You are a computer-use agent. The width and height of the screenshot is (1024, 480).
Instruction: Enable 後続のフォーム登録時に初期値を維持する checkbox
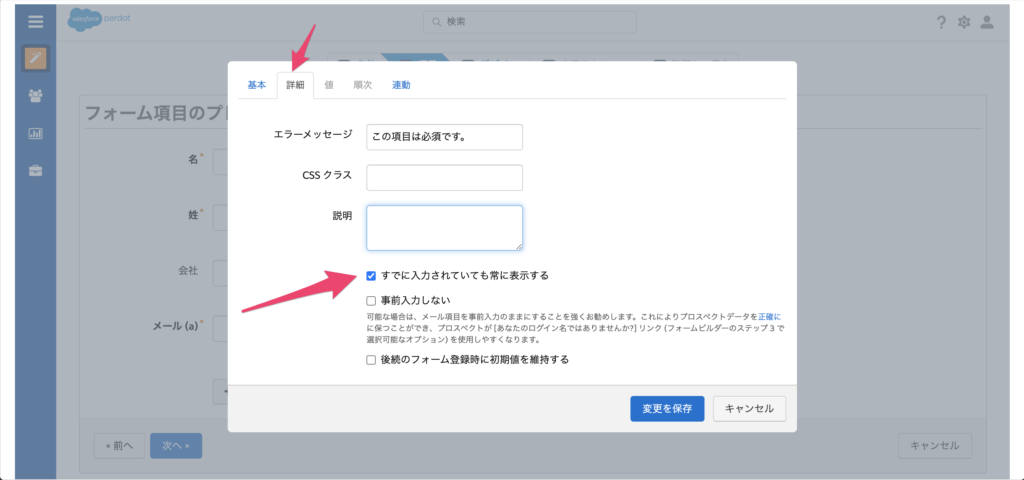[371, 360]
